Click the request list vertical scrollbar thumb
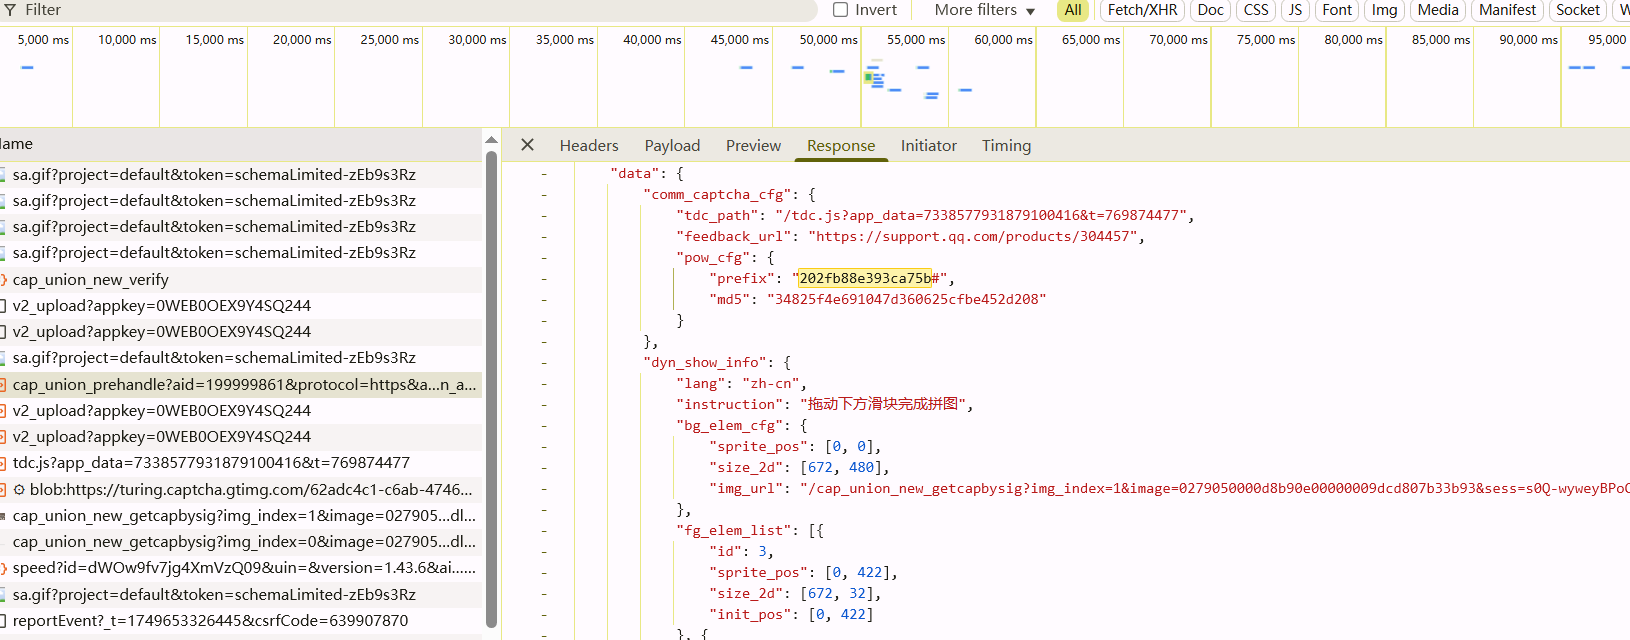This screenshot has height=640, width=1630. coord(491,390)
